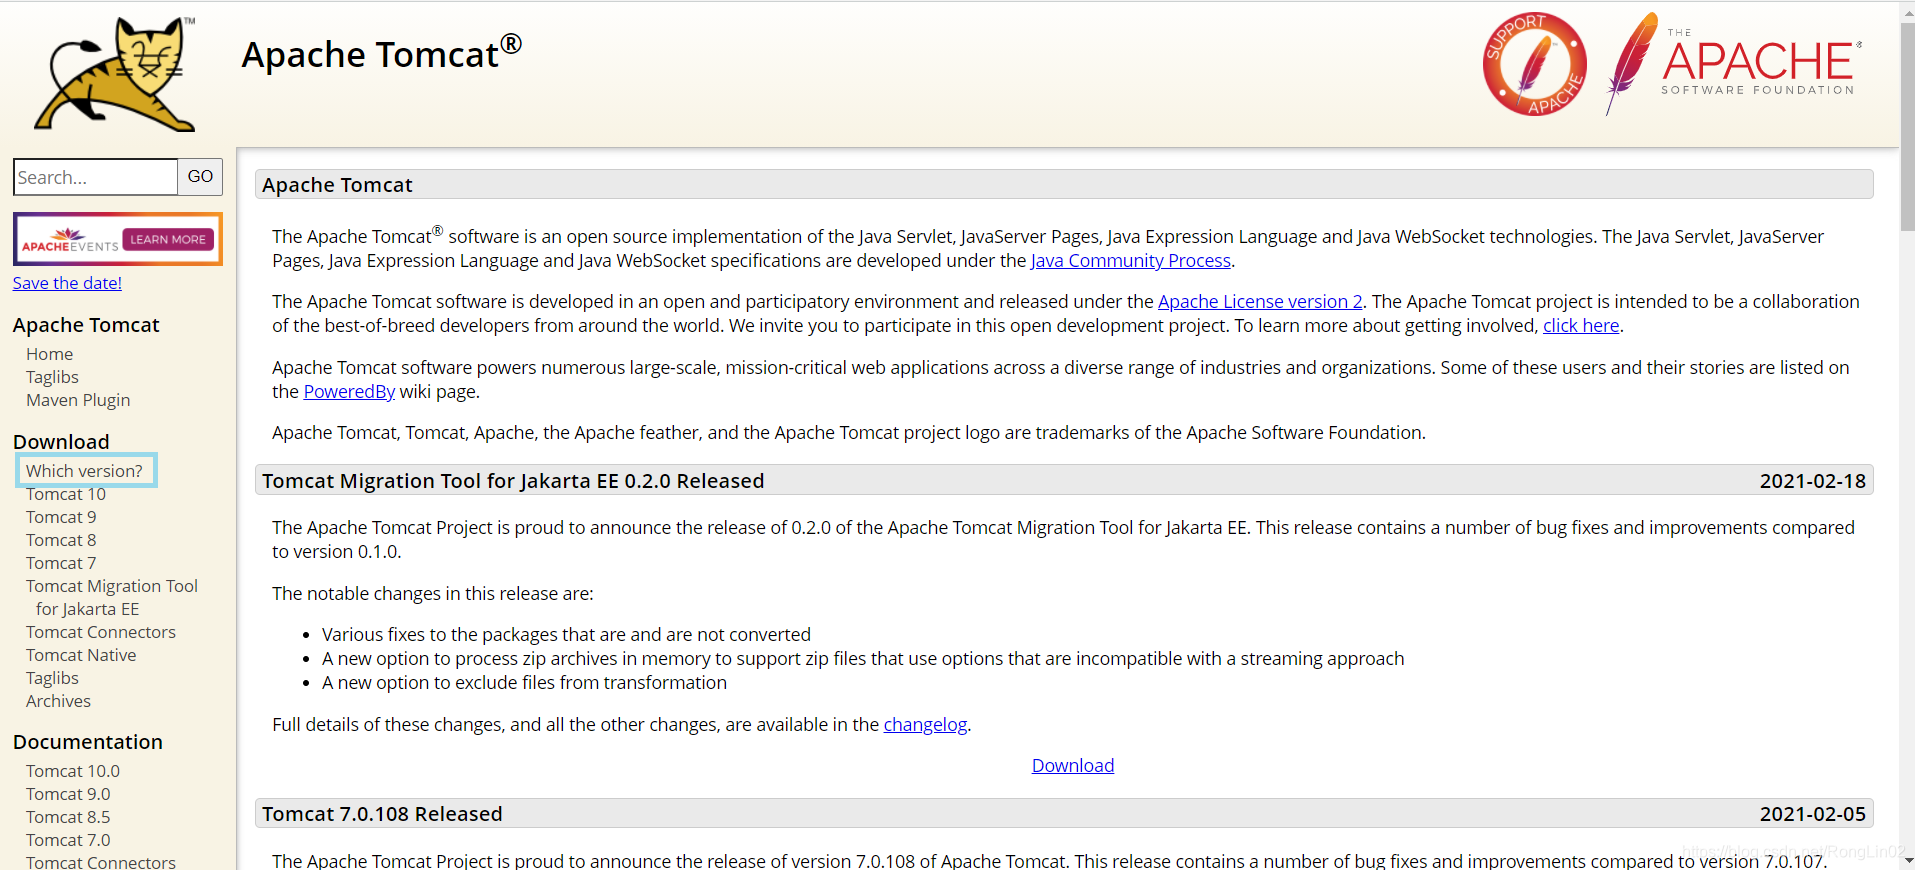Open Tomcat Native download link
This screenshot has height=870, width=1915.
81,655
